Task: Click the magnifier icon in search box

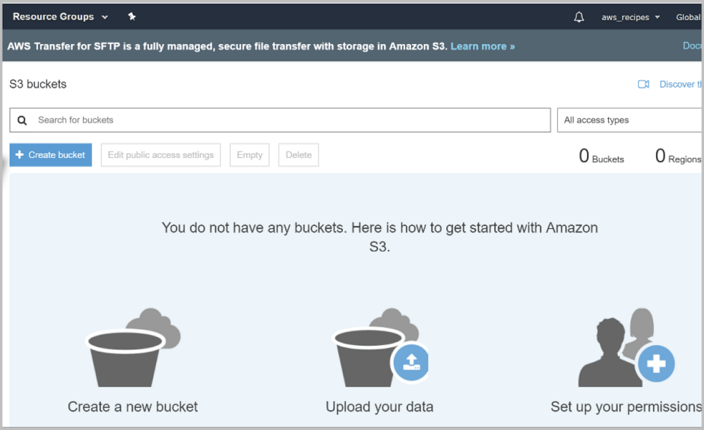Action: 23,120
